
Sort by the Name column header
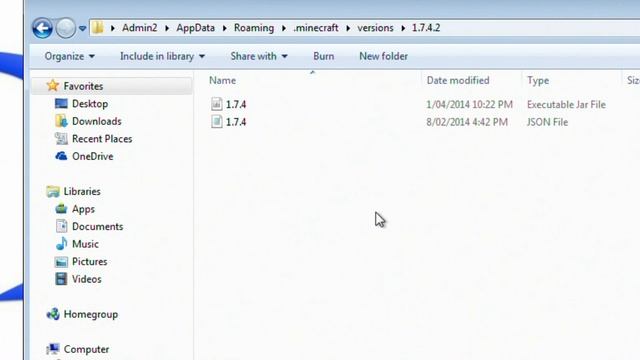point(222,80)
